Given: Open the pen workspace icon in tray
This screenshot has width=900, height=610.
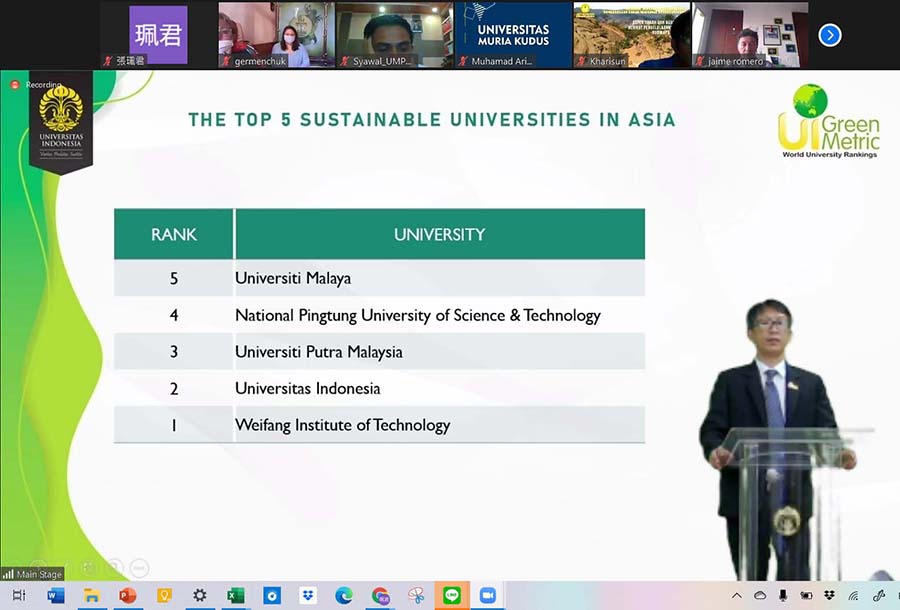Looking at the screenshot, I should pyautogui.click(x=878, y=596).
